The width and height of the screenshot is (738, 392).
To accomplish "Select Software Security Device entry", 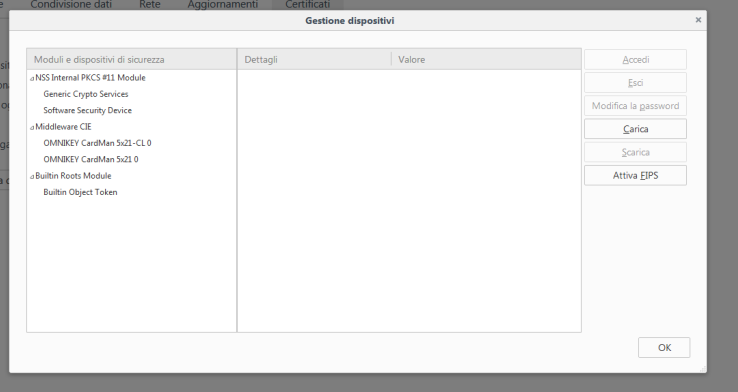I will [88, 111].
